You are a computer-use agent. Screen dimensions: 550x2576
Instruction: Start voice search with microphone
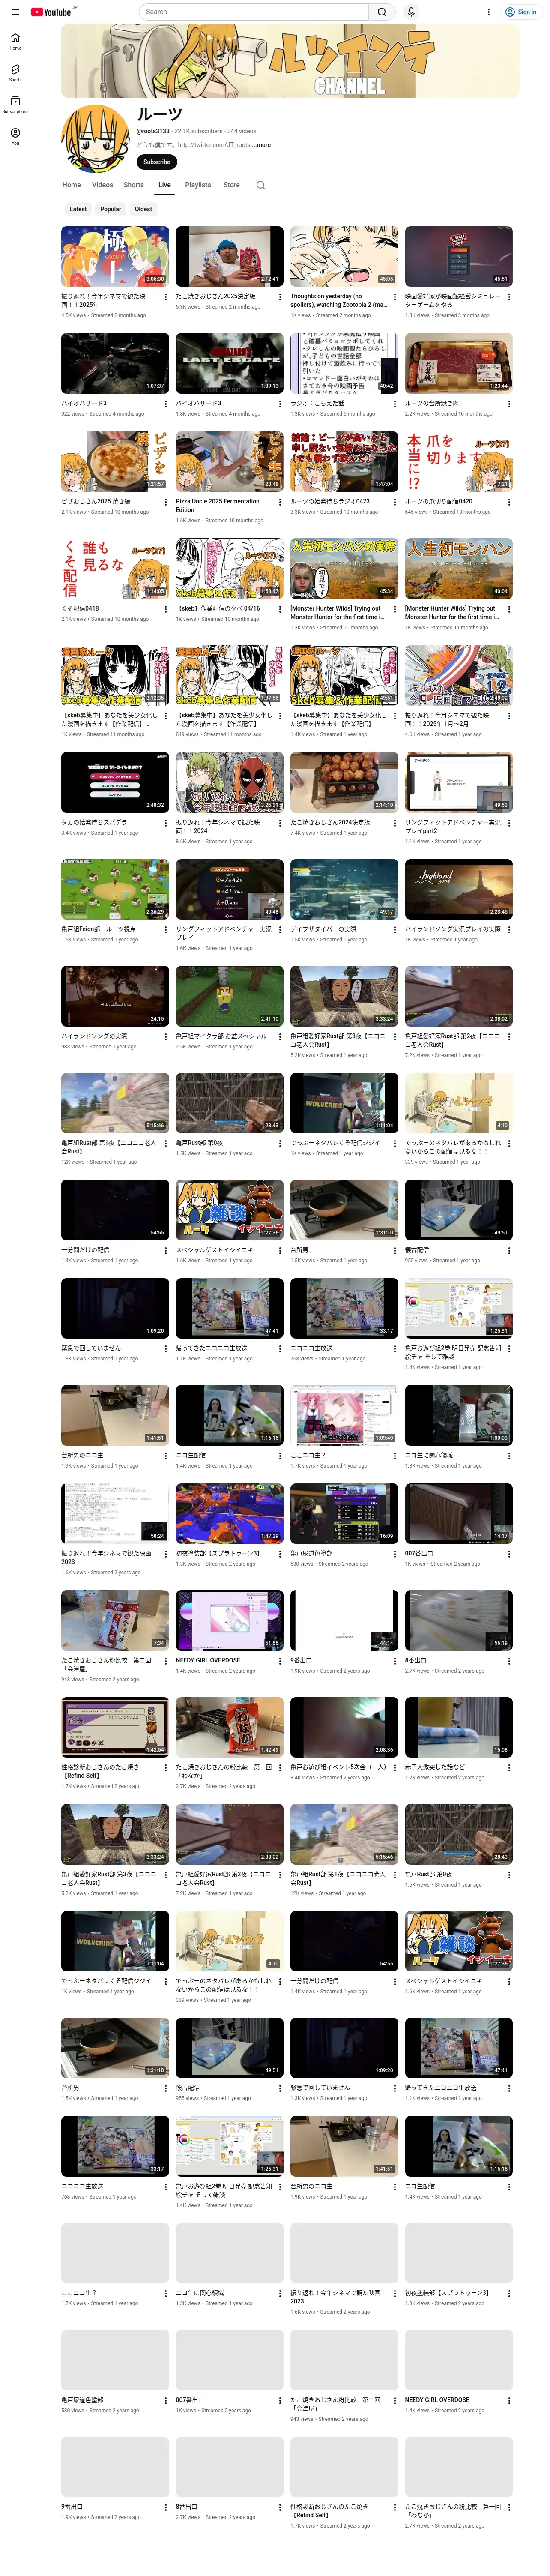(410, 12)
